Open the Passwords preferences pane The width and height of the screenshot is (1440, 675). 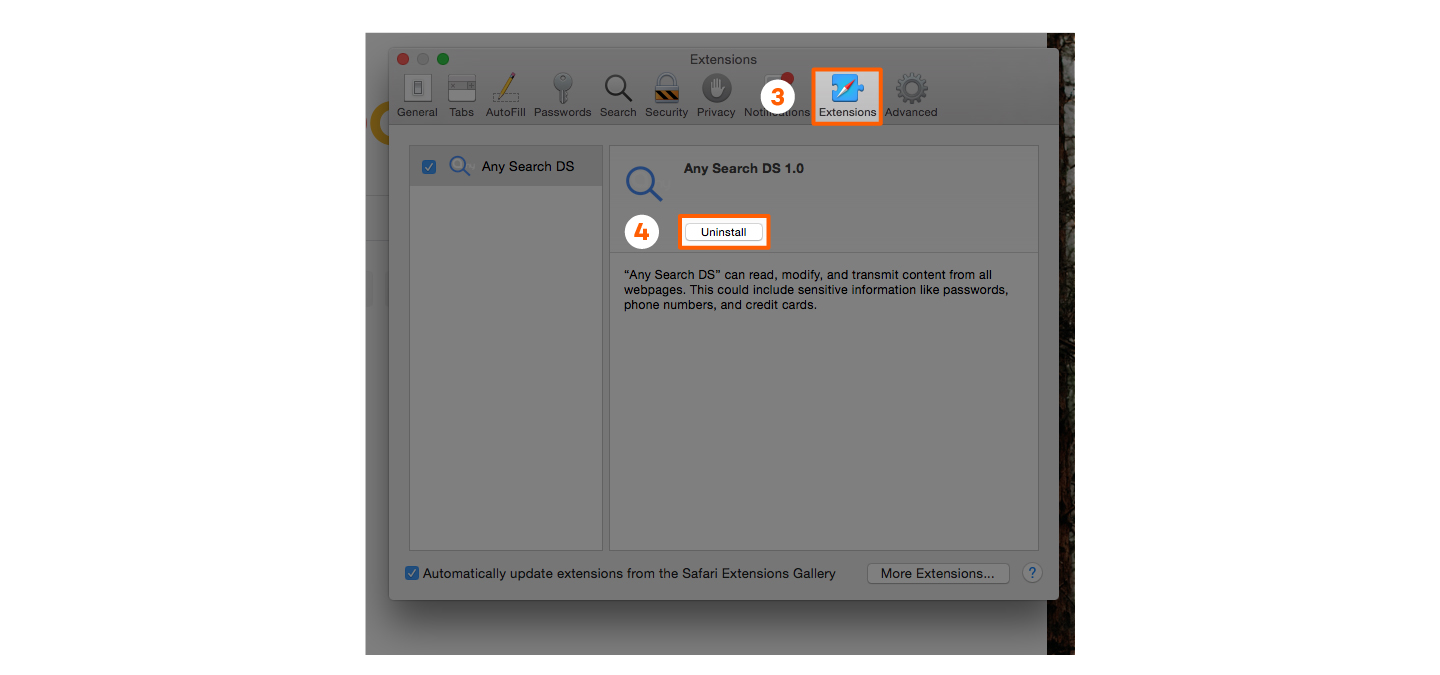562,96
